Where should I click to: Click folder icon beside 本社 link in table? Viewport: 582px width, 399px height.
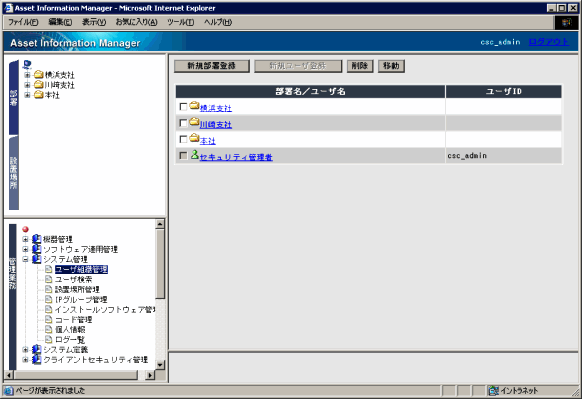tap(194, 139)
